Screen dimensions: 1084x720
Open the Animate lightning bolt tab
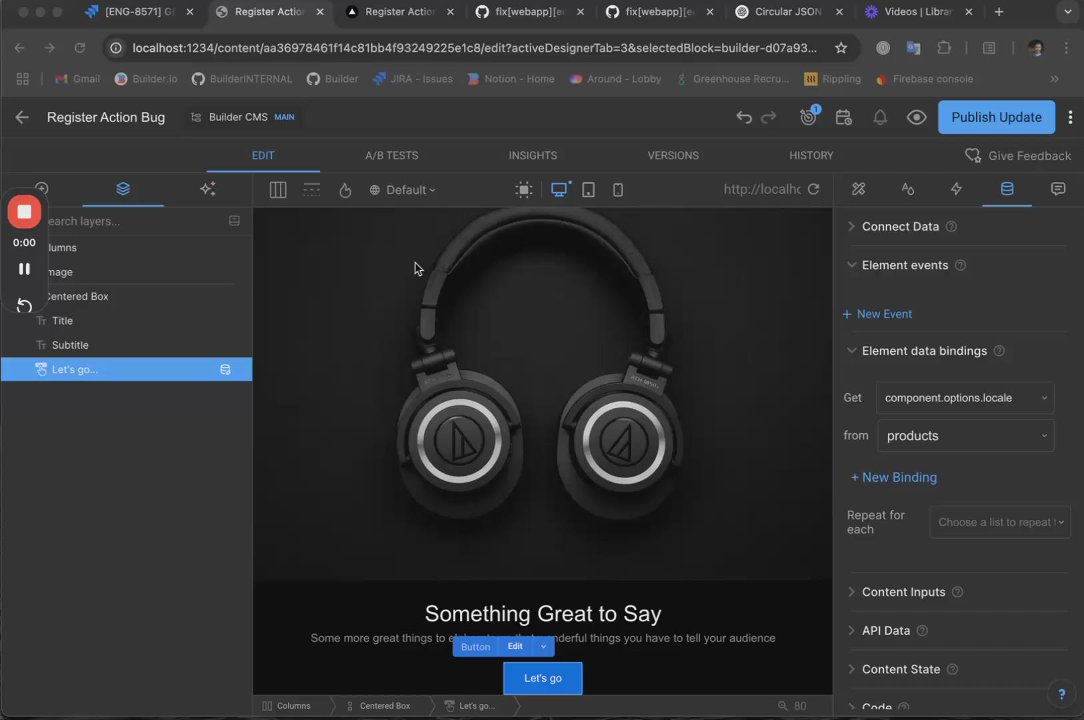956,189
